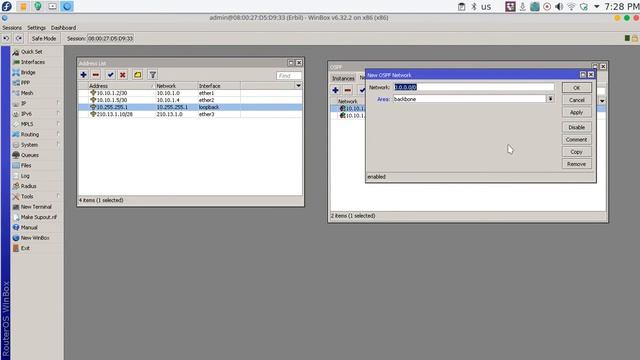640x360 pixels.
Task: Click Apply in New OSPF Network
Action: point(576,112)
